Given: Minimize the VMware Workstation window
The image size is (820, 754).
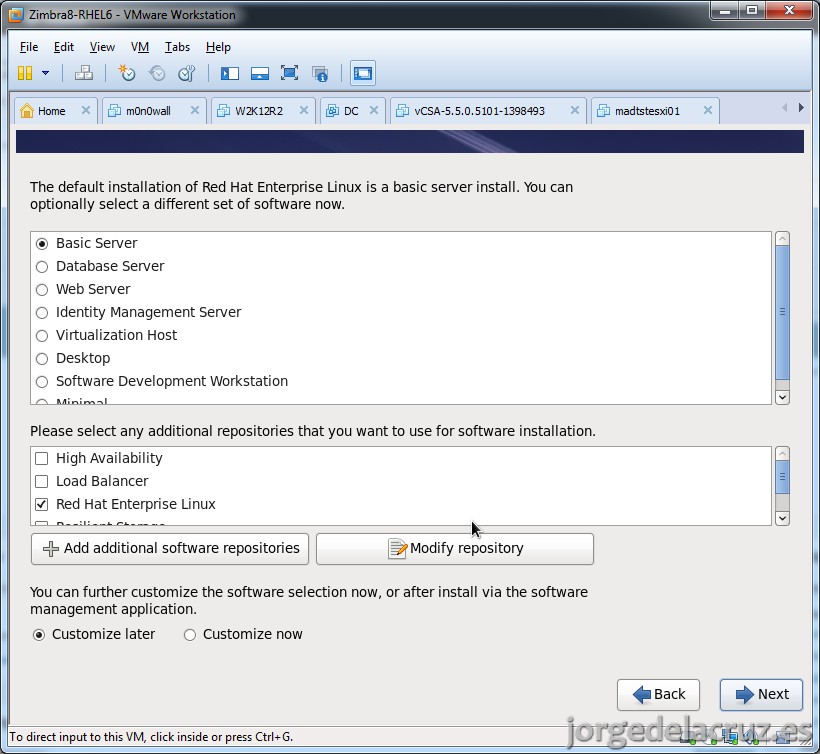Looking at the screenshot, I should point(725,10).
